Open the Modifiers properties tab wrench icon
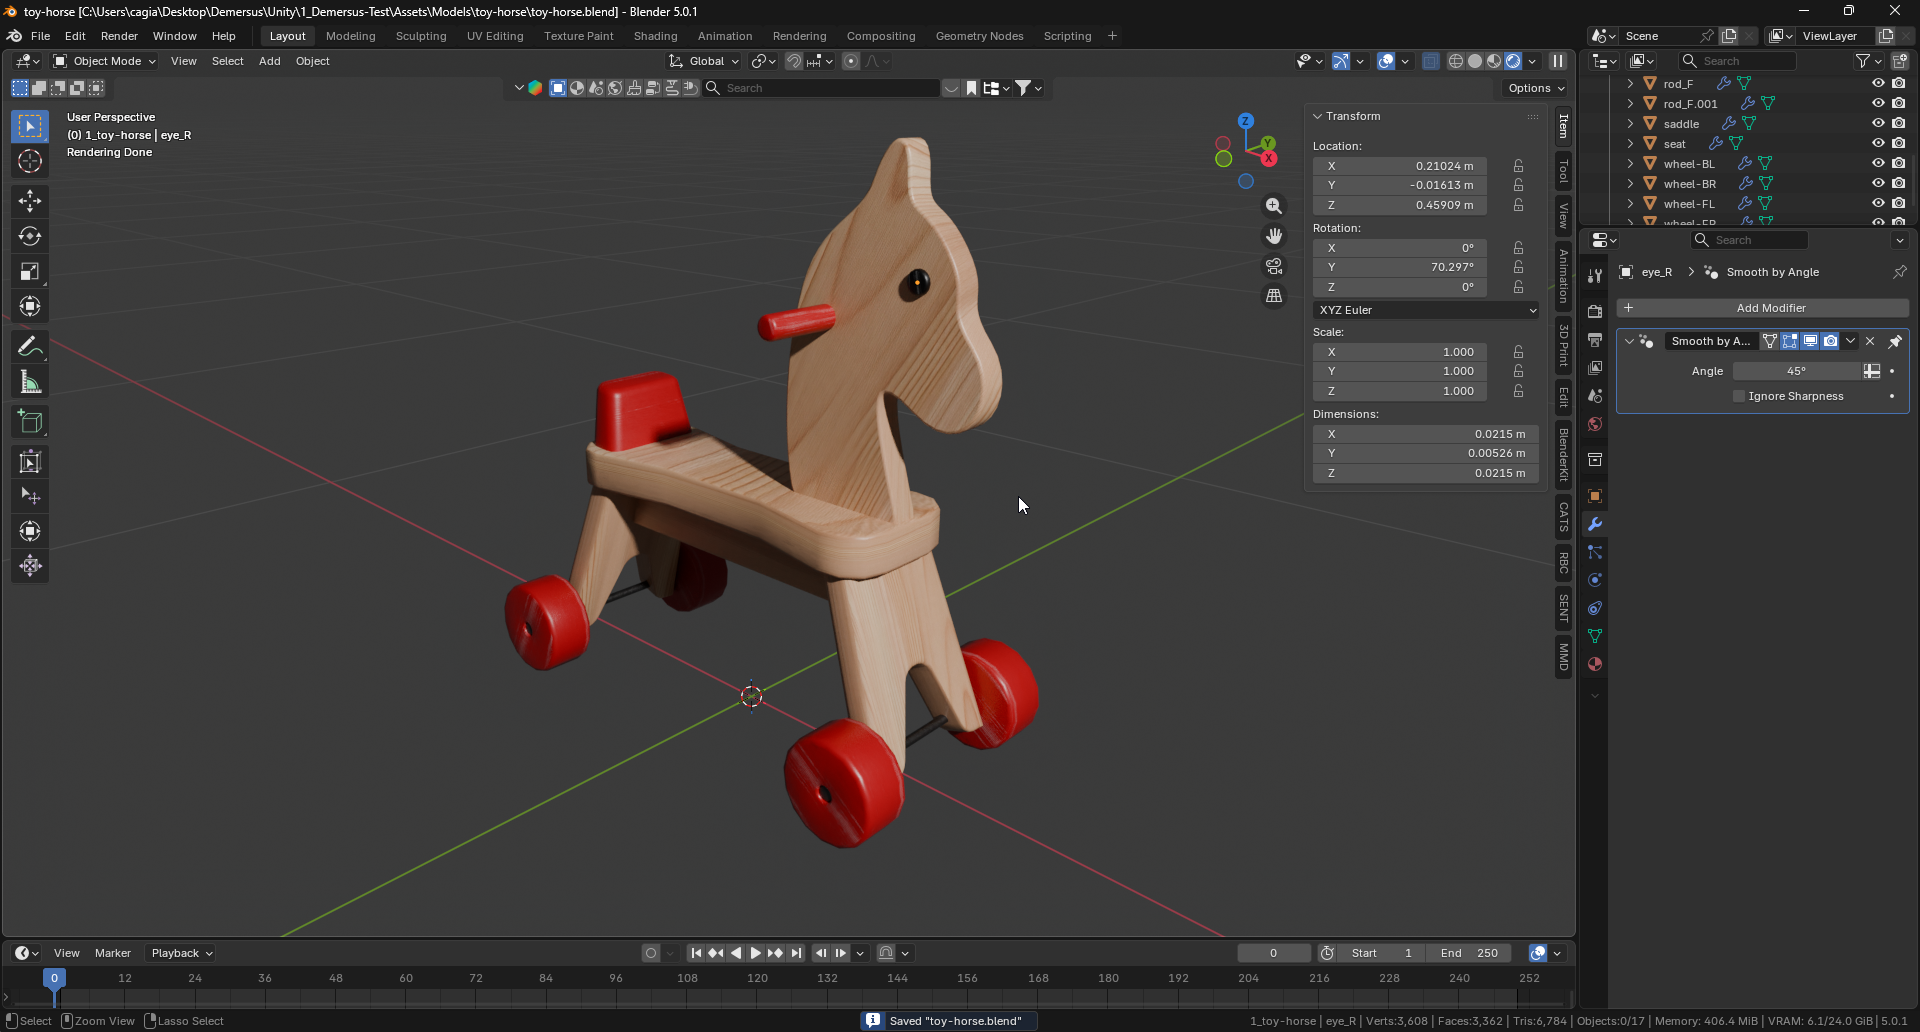 [1595, 524]
